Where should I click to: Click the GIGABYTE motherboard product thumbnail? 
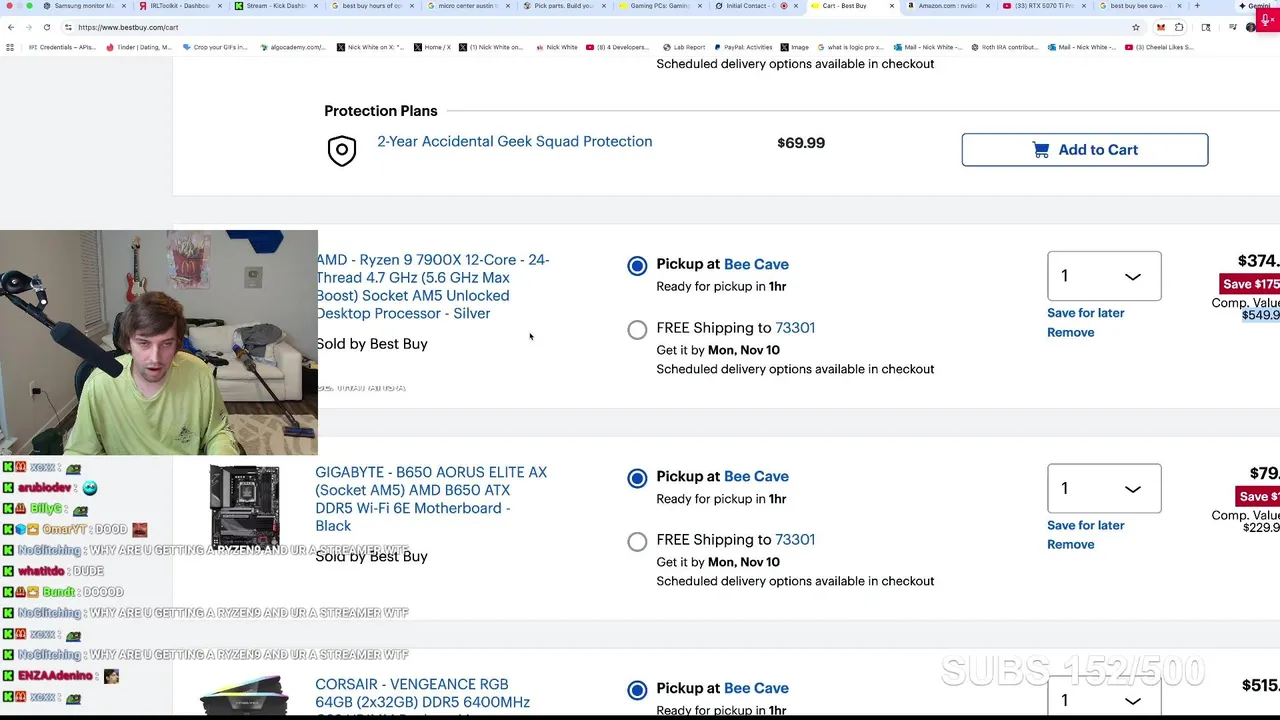coord(244,507)
